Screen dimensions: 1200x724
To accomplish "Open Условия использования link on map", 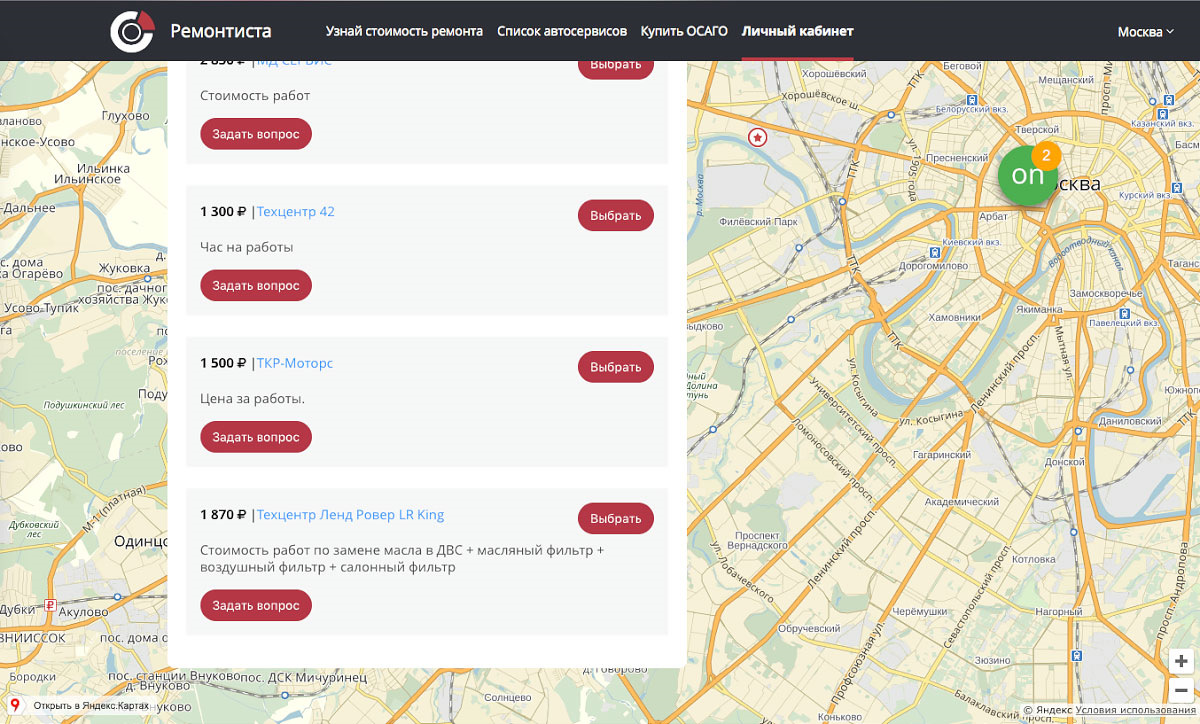I will (x=1135, y=710).
